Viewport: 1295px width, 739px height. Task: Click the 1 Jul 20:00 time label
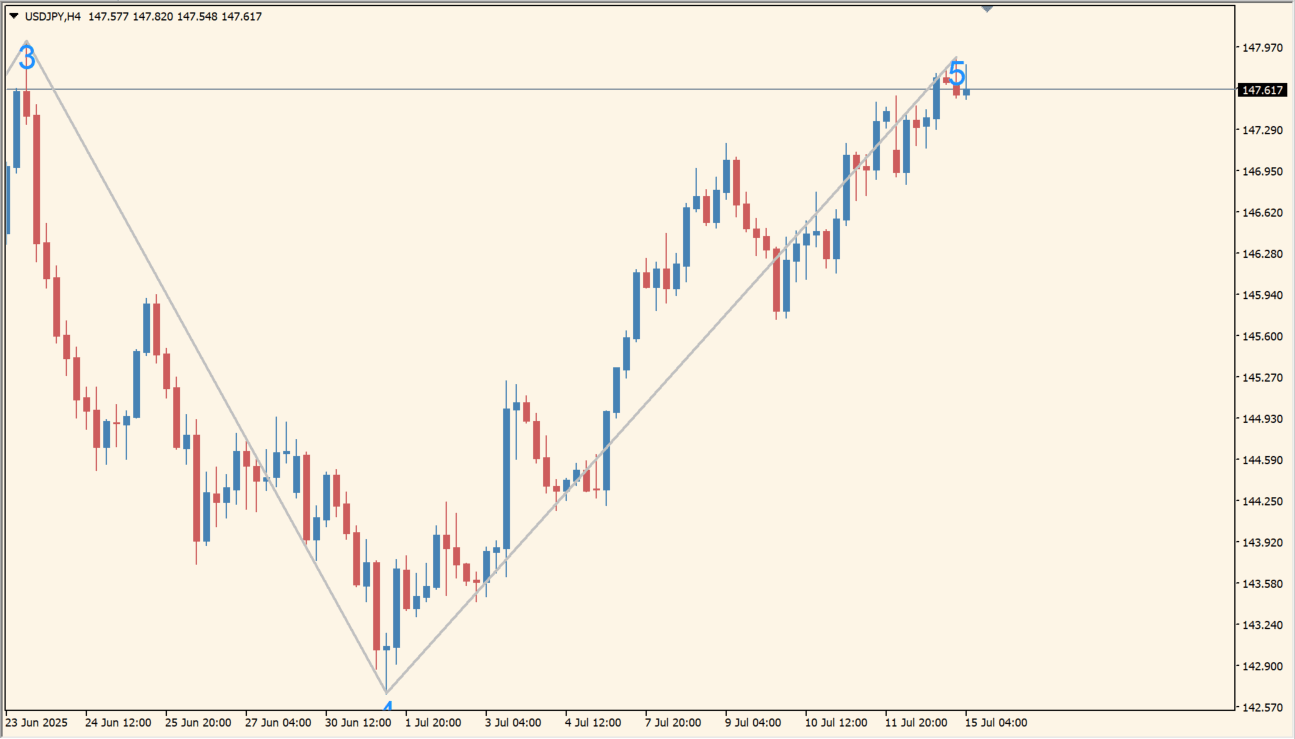[x=434, y=723]
